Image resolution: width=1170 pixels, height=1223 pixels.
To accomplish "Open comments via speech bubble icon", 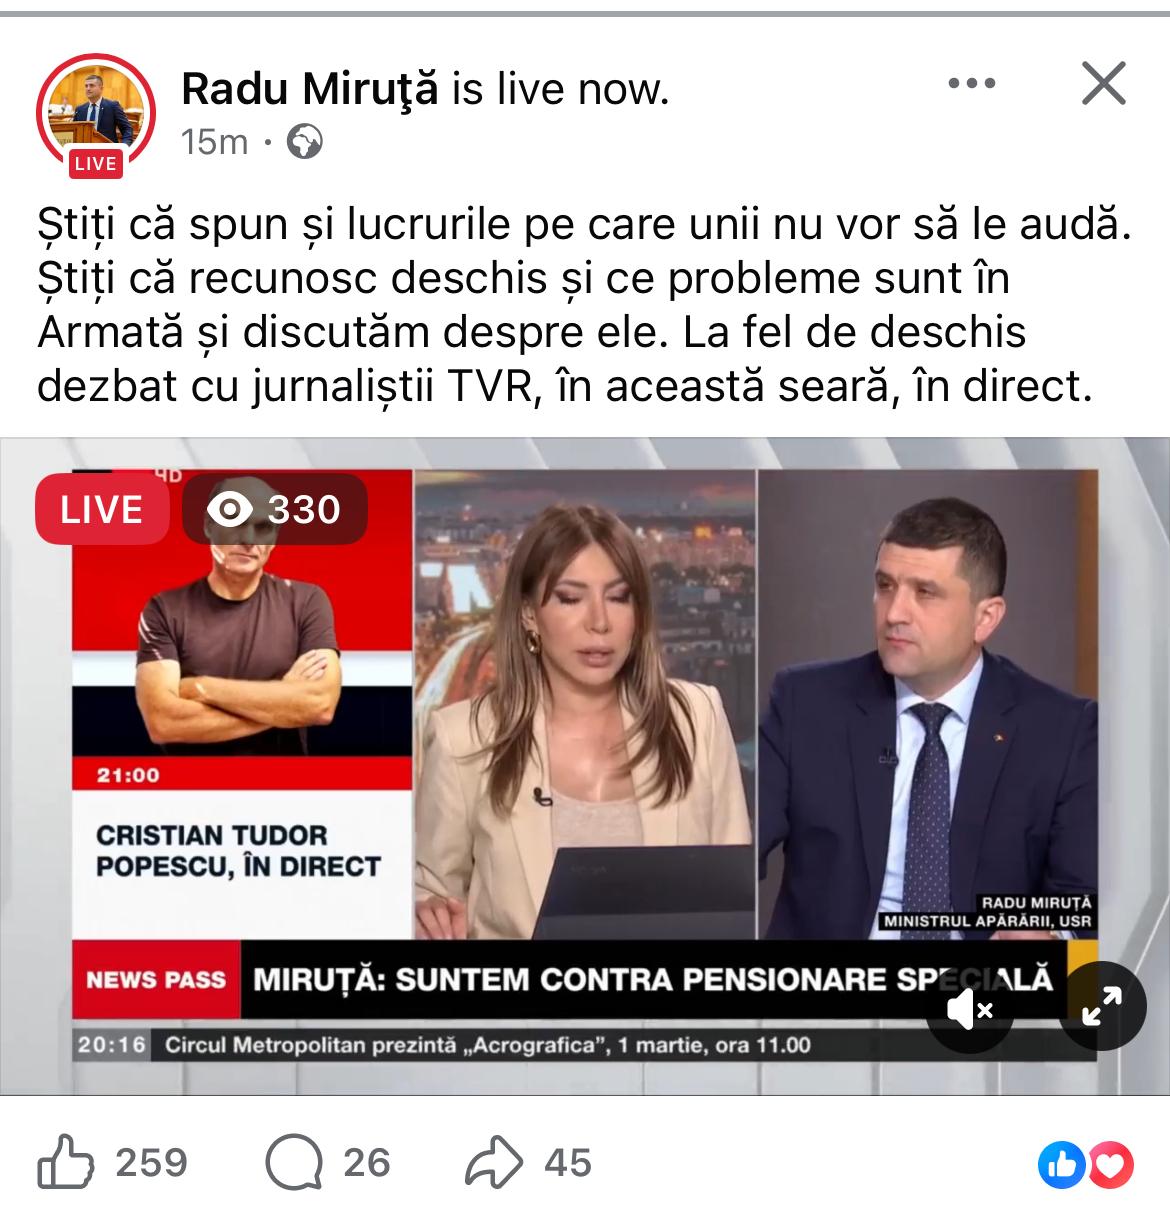I will tap(294, 1162).
